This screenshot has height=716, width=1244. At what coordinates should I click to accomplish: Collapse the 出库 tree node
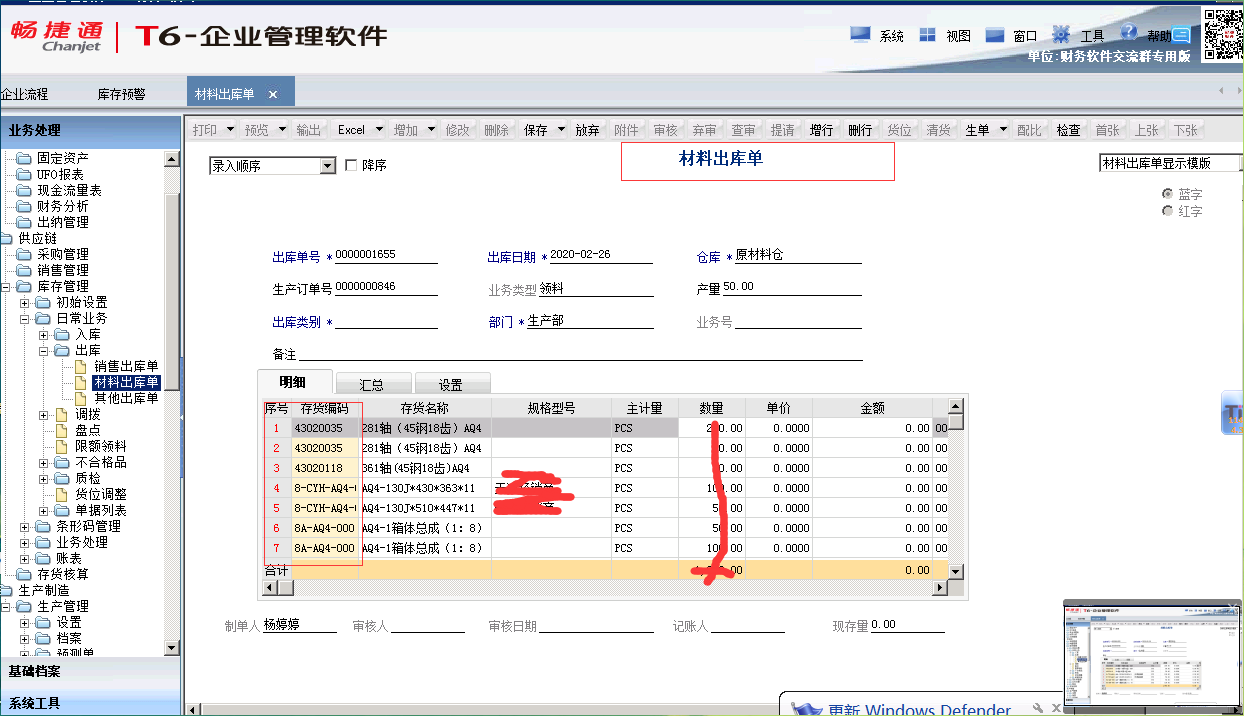click(45, 350)
